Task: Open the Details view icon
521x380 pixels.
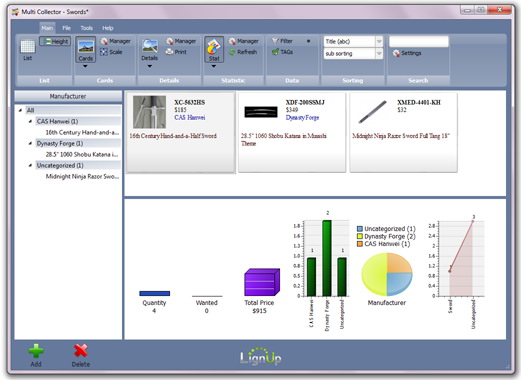Action: pyautogui.click(x=150, y=46)
